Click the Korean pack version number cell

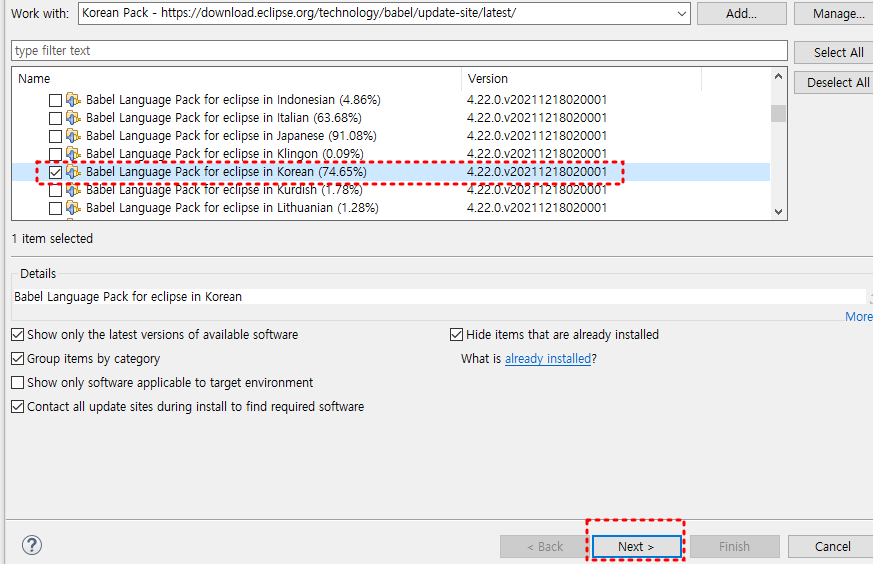coord(537,171)
